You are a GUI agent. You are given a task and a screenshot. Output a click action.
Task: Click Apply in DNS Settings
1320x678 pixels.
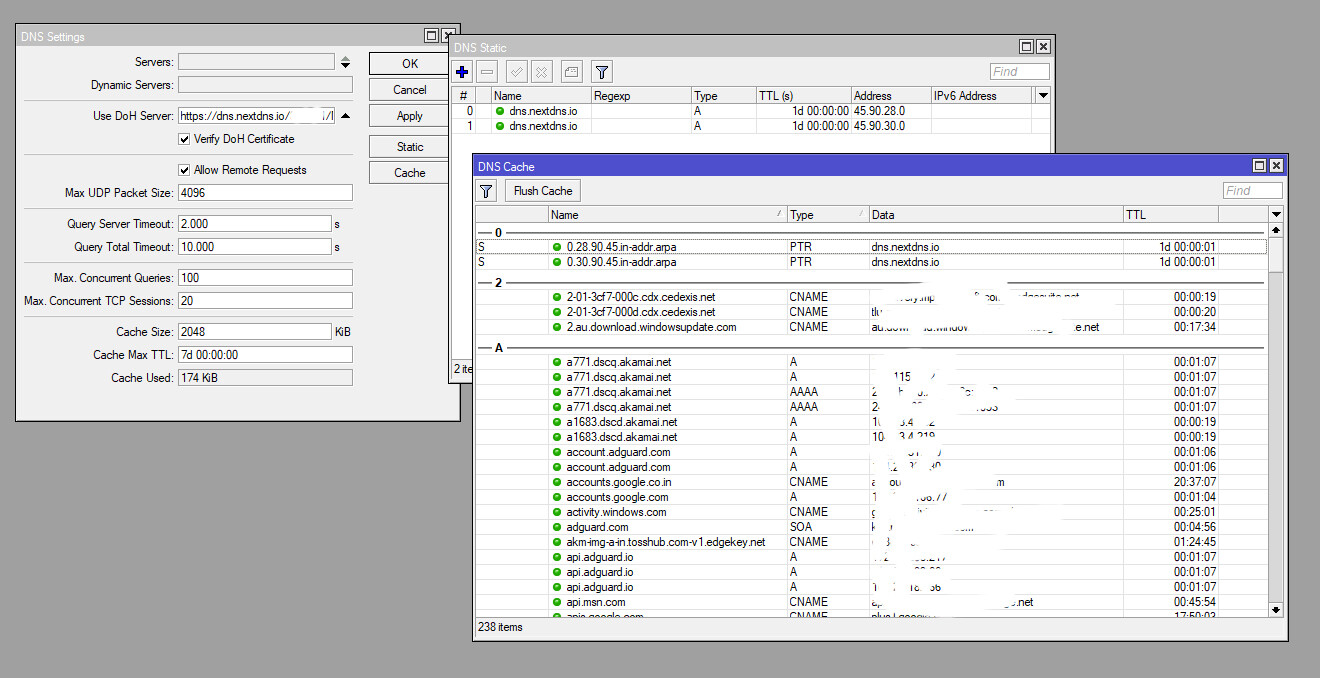[410, 116]
